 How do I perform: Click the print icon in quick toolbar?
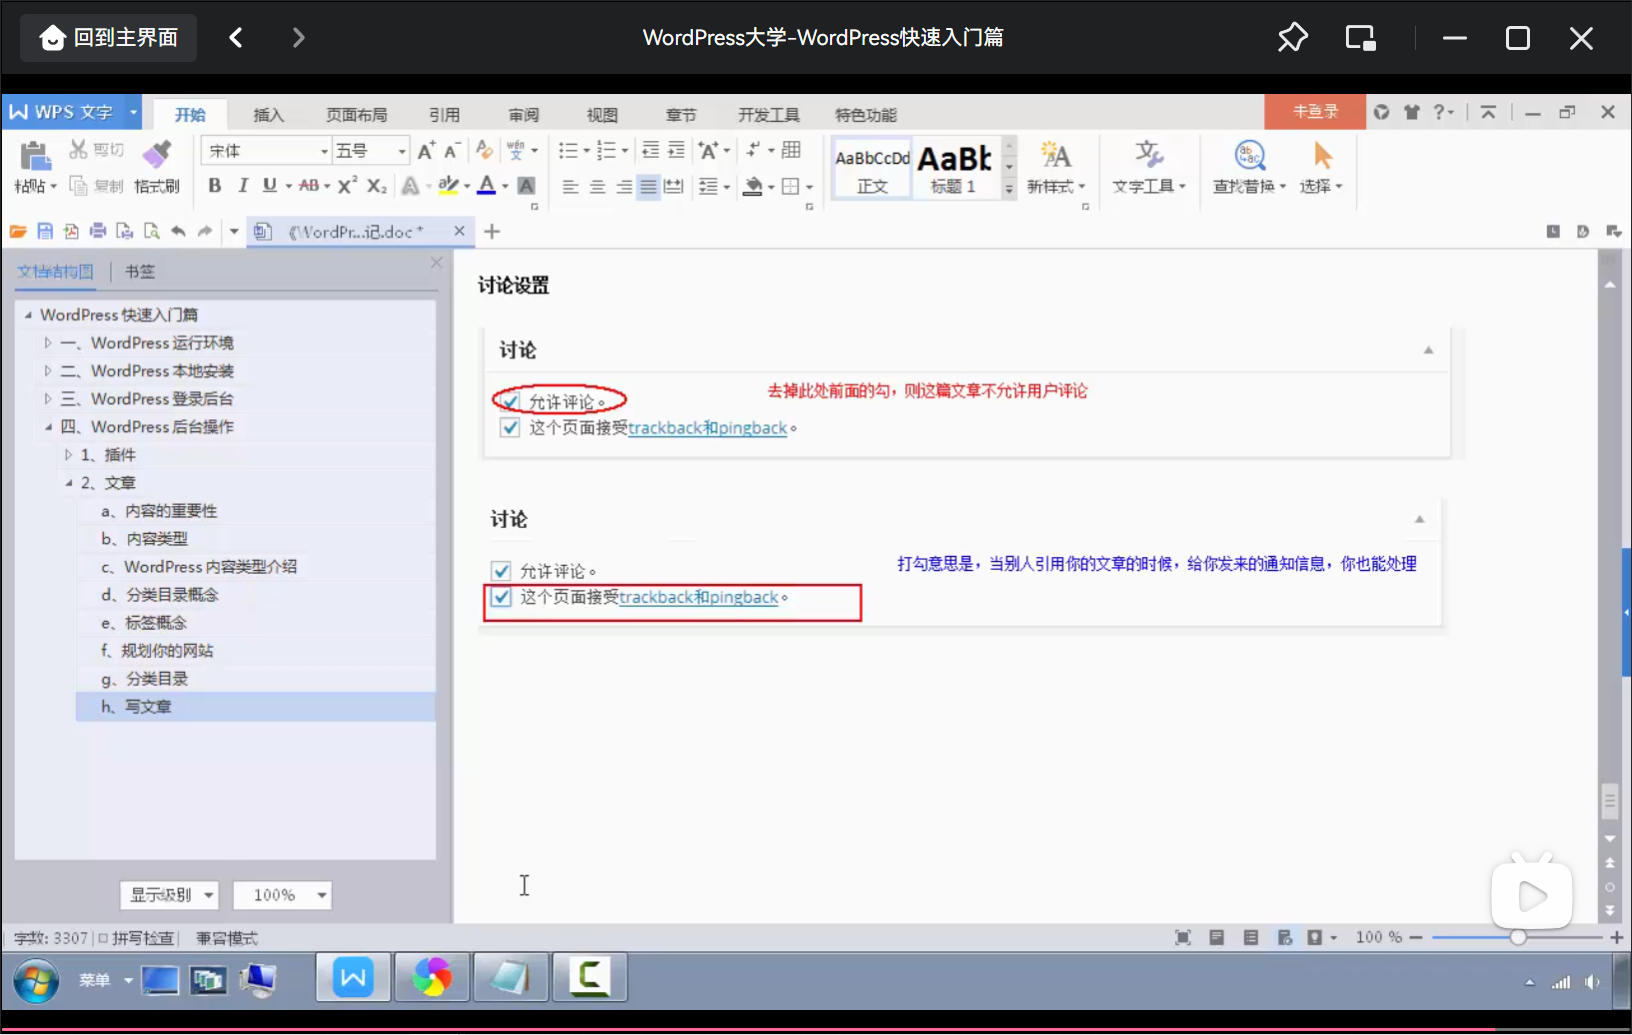(x=98, y=231)
